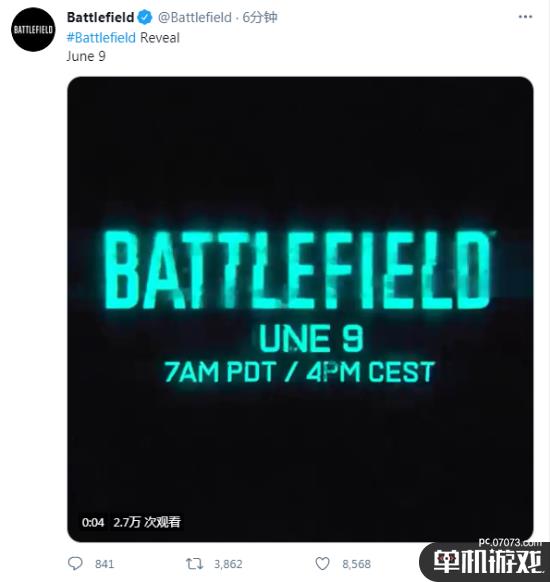Click the Battlefield profile avatar
This screenshot has height=582, width=550.
pos(33,30)
